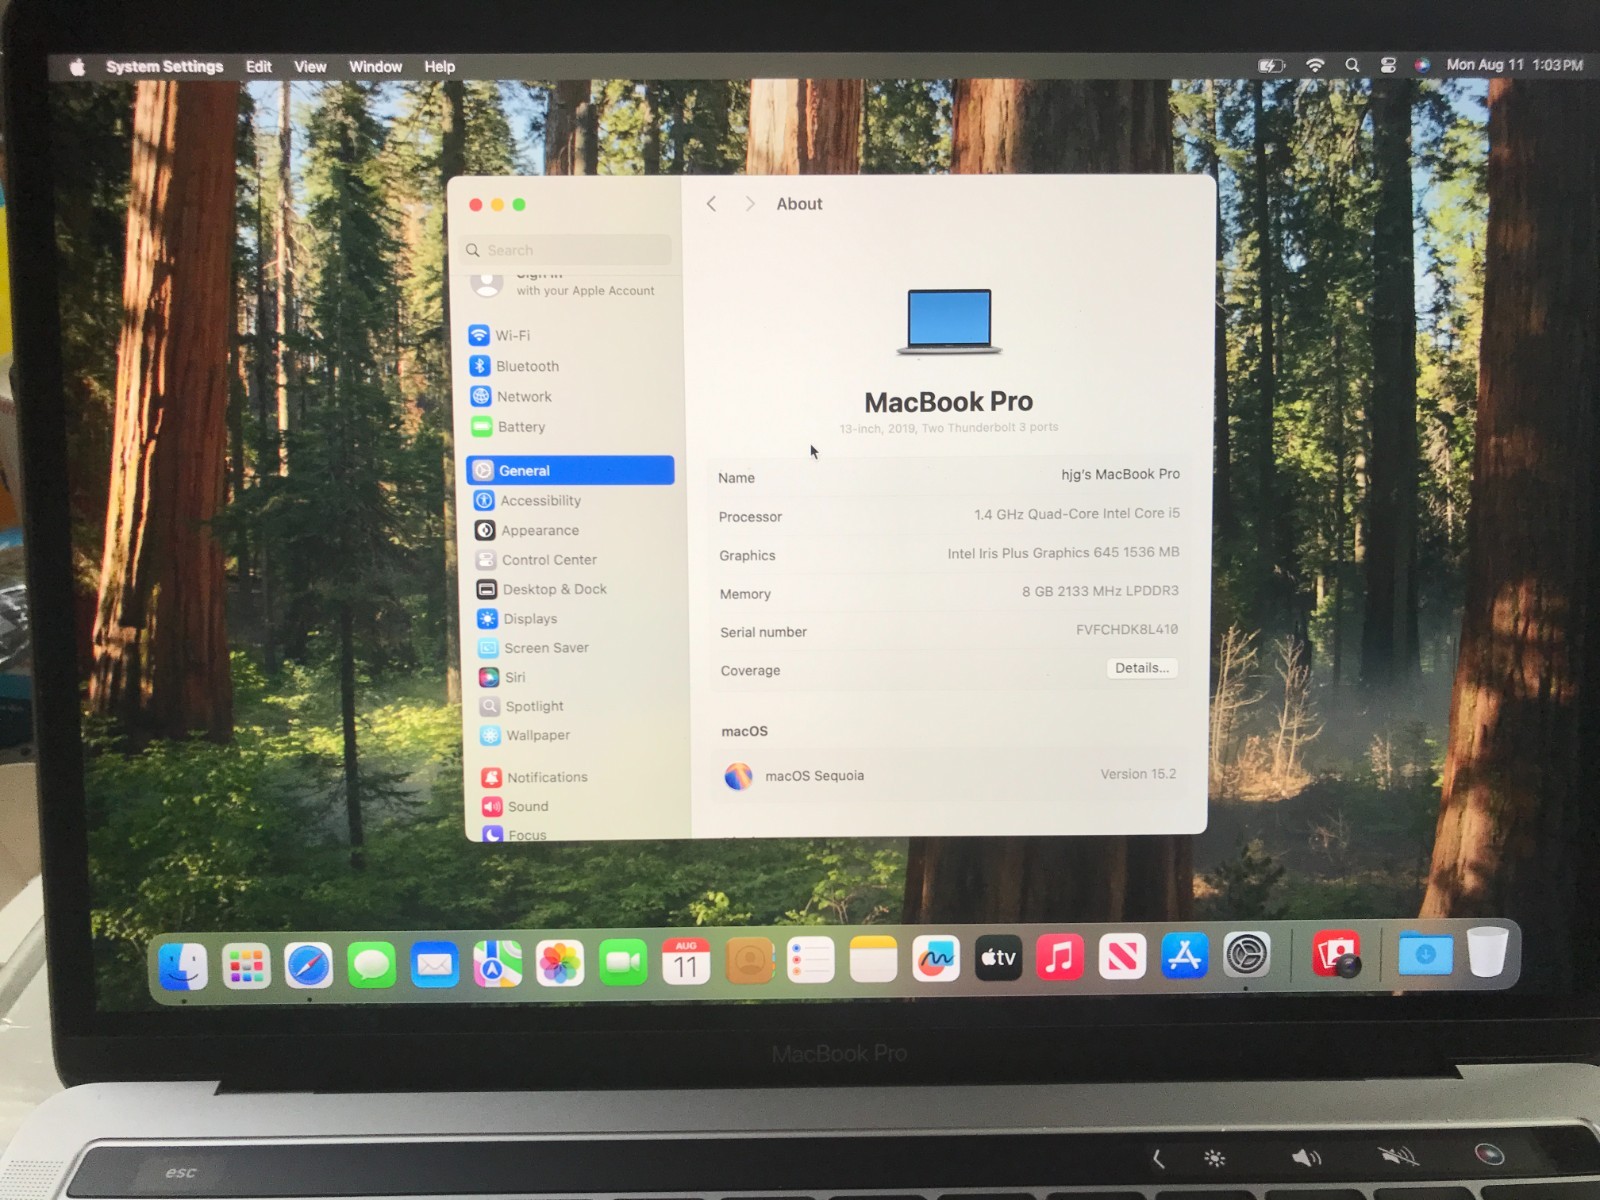The height and width of the screenshot is (1200, 1600).
Task: Select the macOS Sequoia version row
Action: pos(948,776)
